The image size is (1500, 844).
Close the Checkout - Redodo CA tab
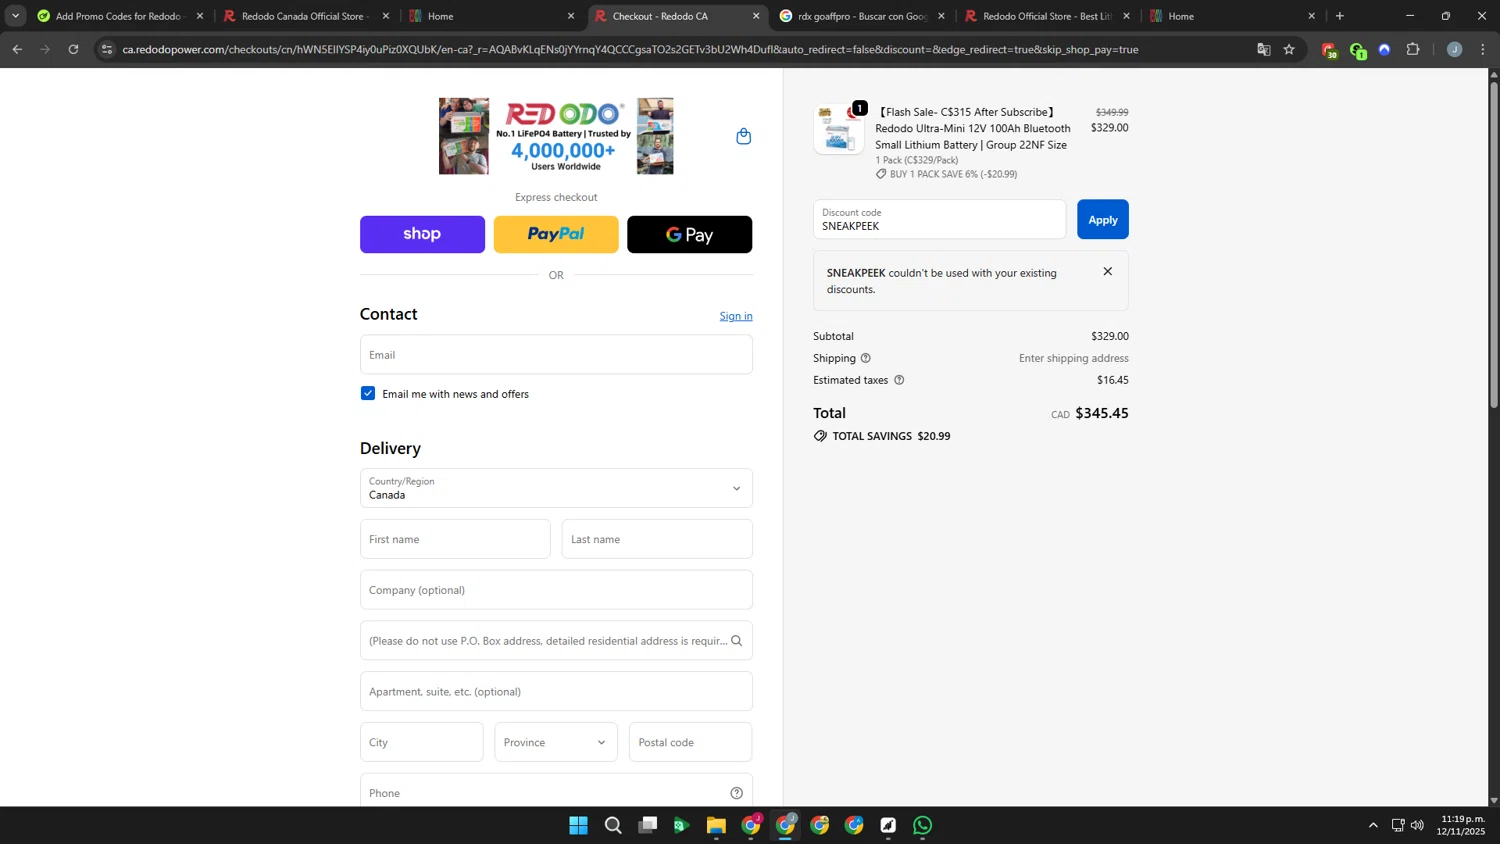click(756, 16)
